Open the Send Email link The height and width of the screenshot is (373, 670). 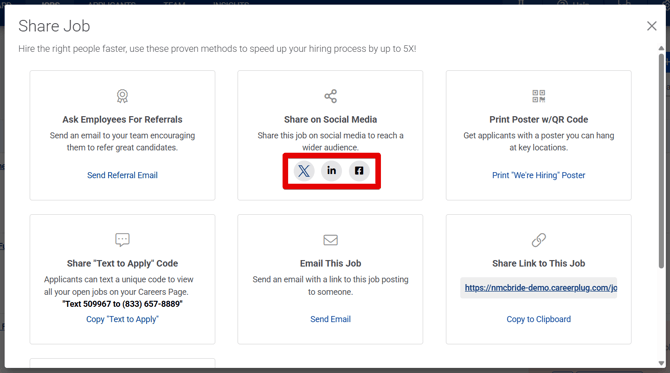[x=330, y=319]
